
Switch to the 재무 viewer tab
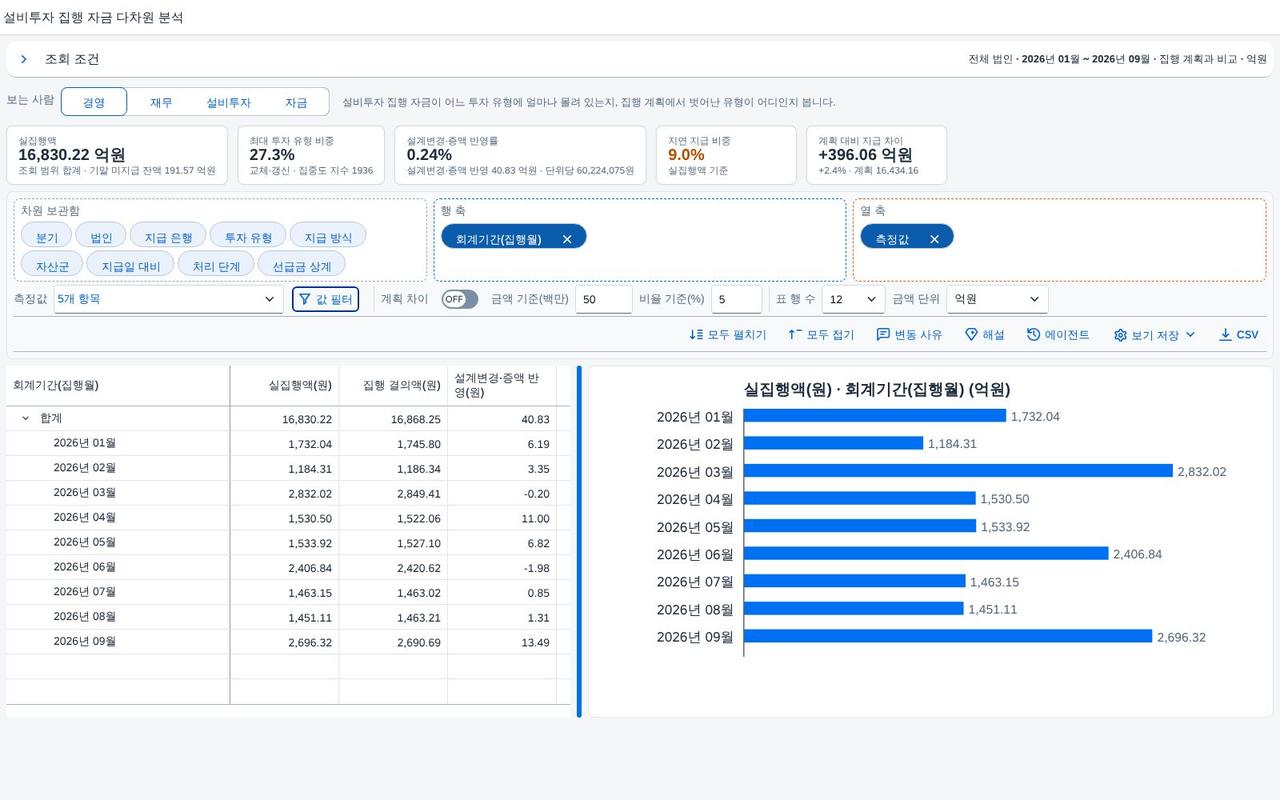coord(161,102)
